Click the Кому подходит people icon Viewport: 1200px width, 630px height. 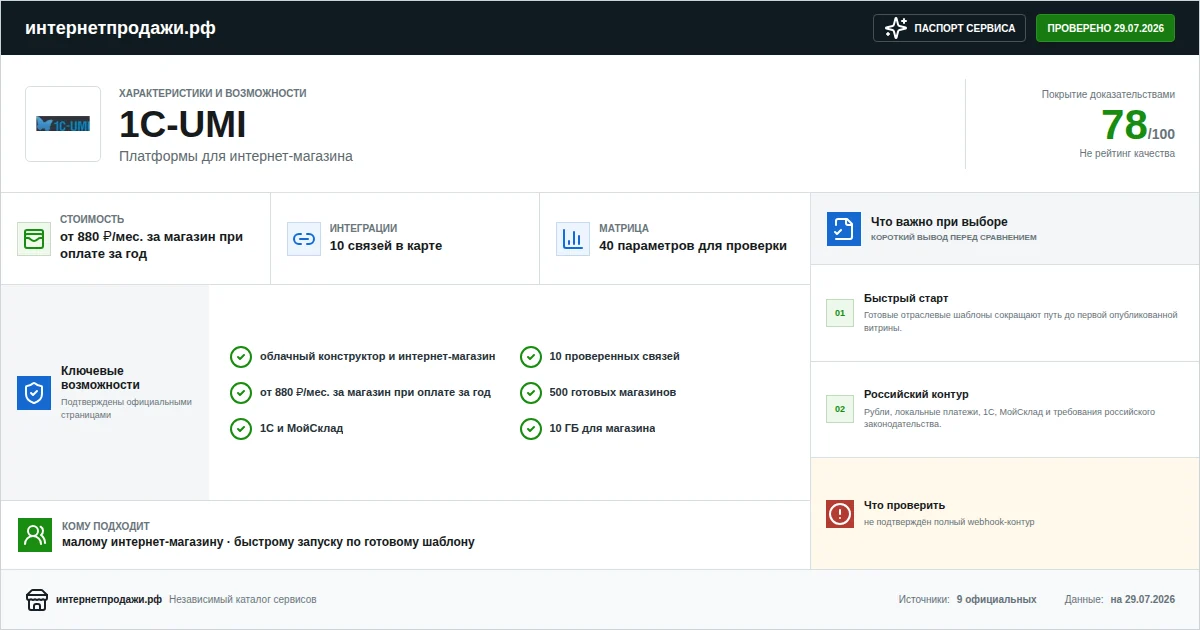click(35, 535)
